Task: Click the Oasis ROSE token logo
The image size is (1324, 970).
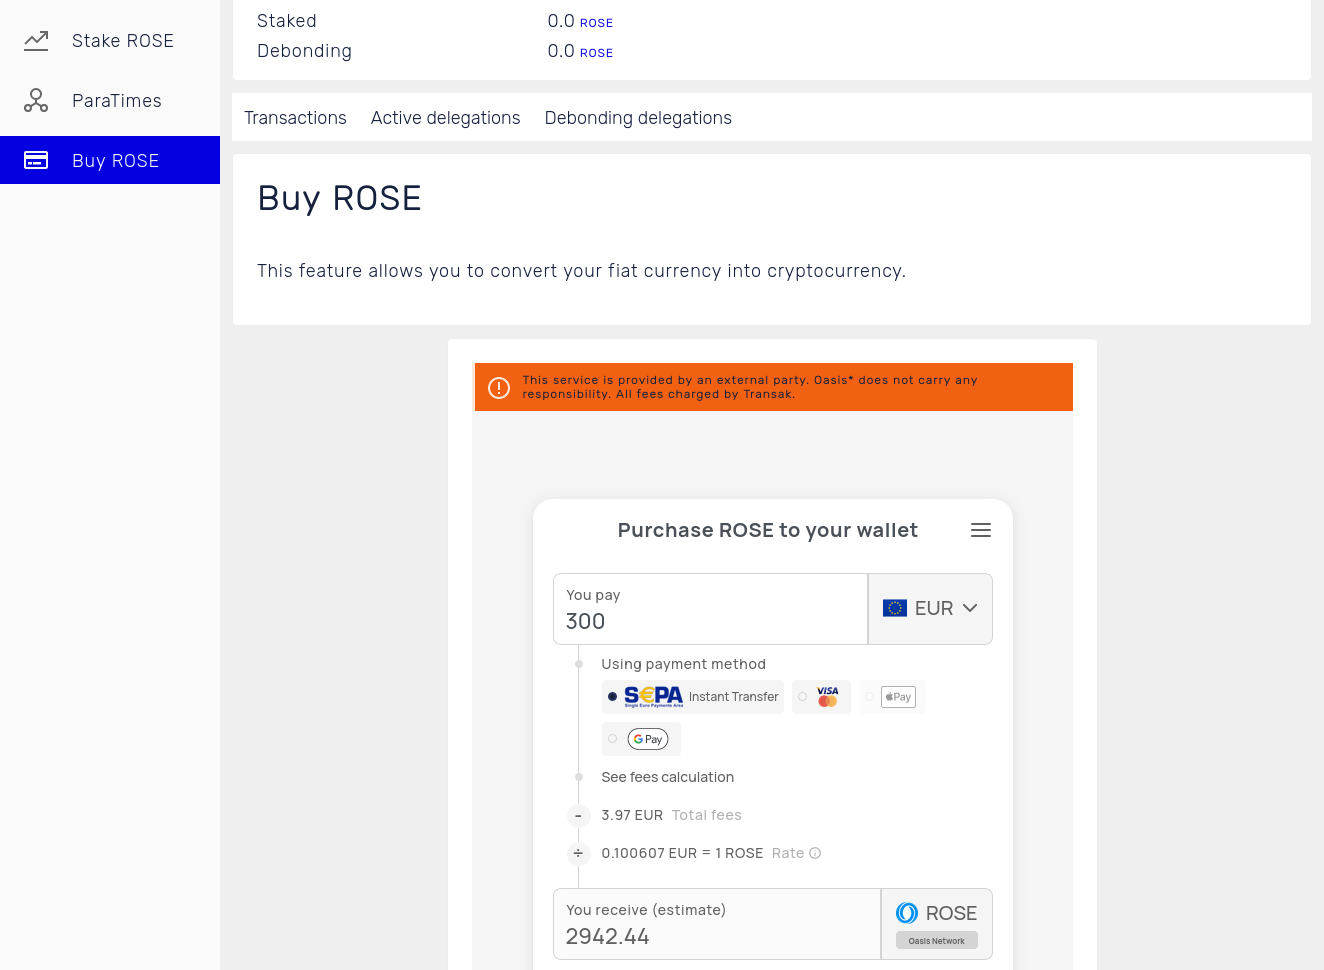Action: tap(907, 913)
